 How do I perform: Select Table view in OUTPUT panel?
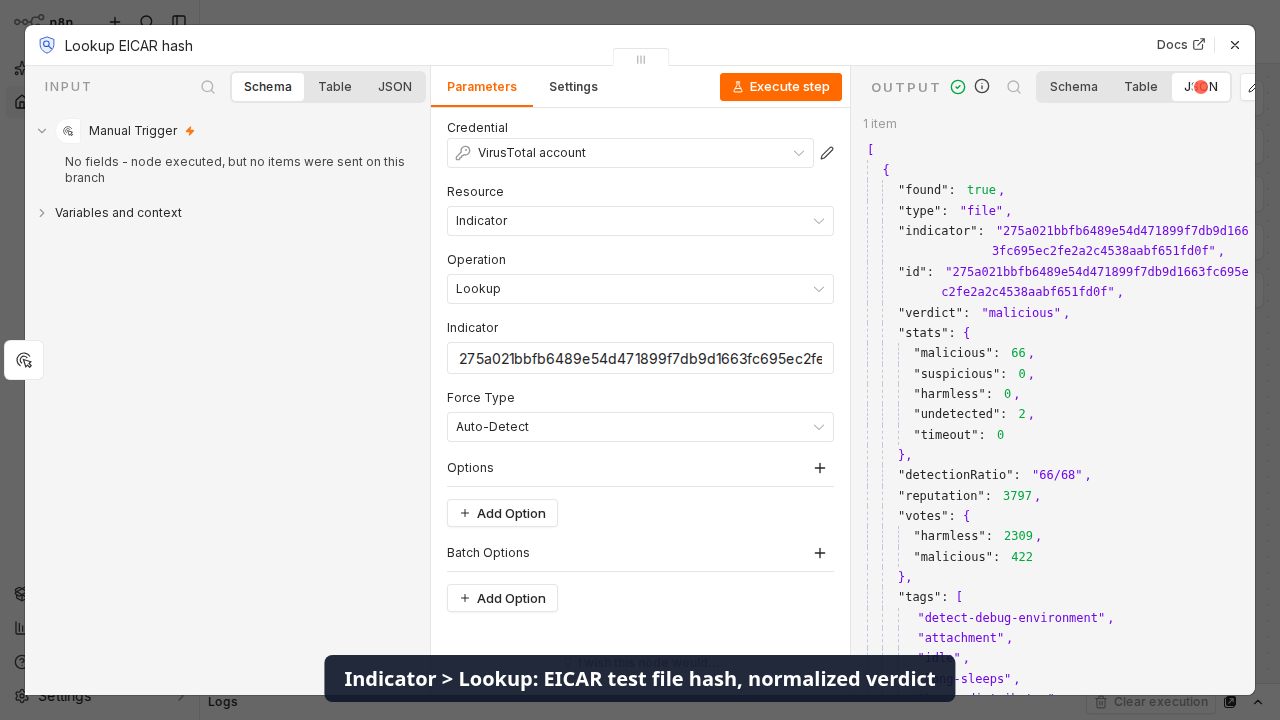1141,87
